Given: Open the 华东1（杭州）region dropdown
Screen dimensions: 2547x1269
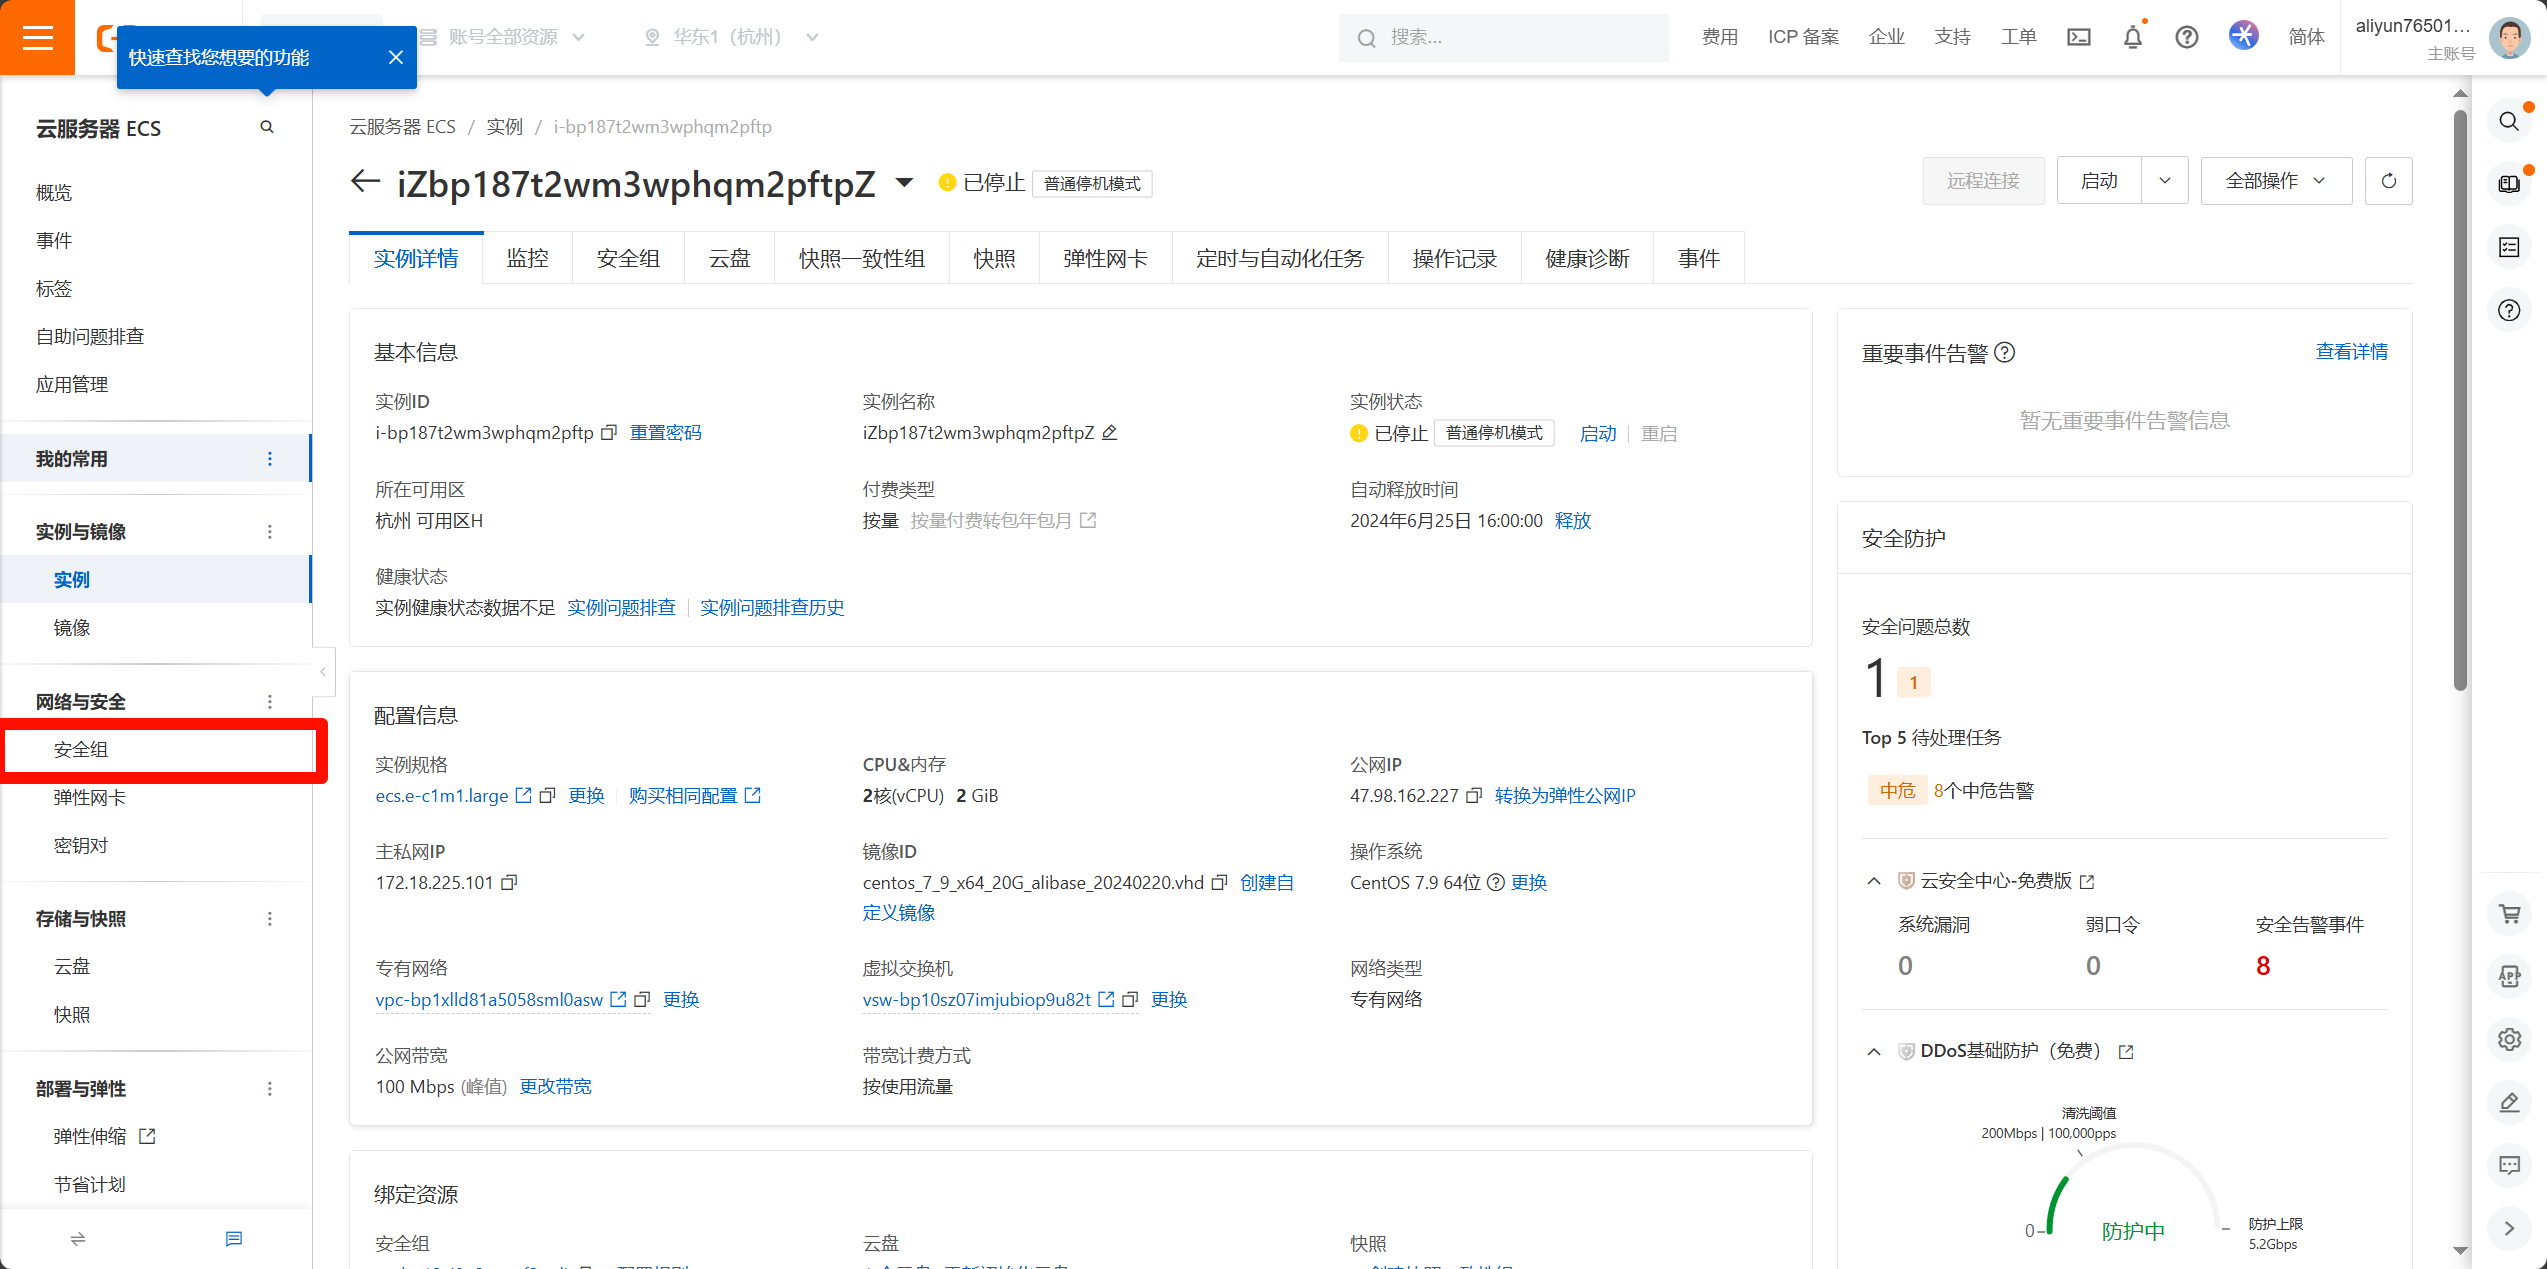Looking at the screenshot, I should (732, 37).
